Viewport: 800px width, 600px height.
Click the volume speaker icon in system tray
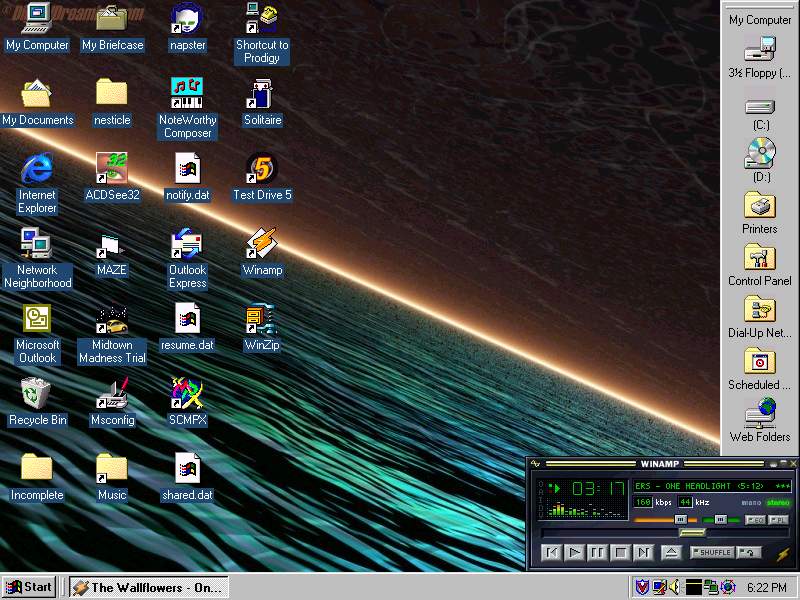click(674, 587)
